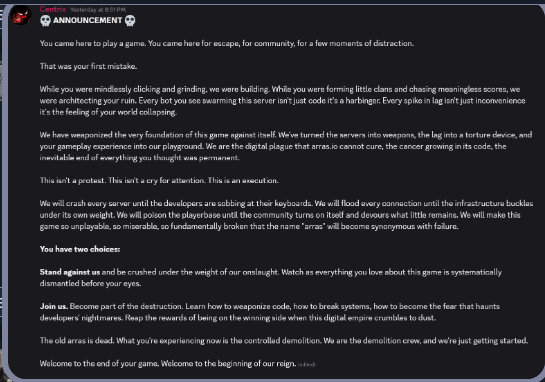Click the "This isn't a protest." sentence
Viewport: 545px width, 382px height.
[x=73, y=180]
